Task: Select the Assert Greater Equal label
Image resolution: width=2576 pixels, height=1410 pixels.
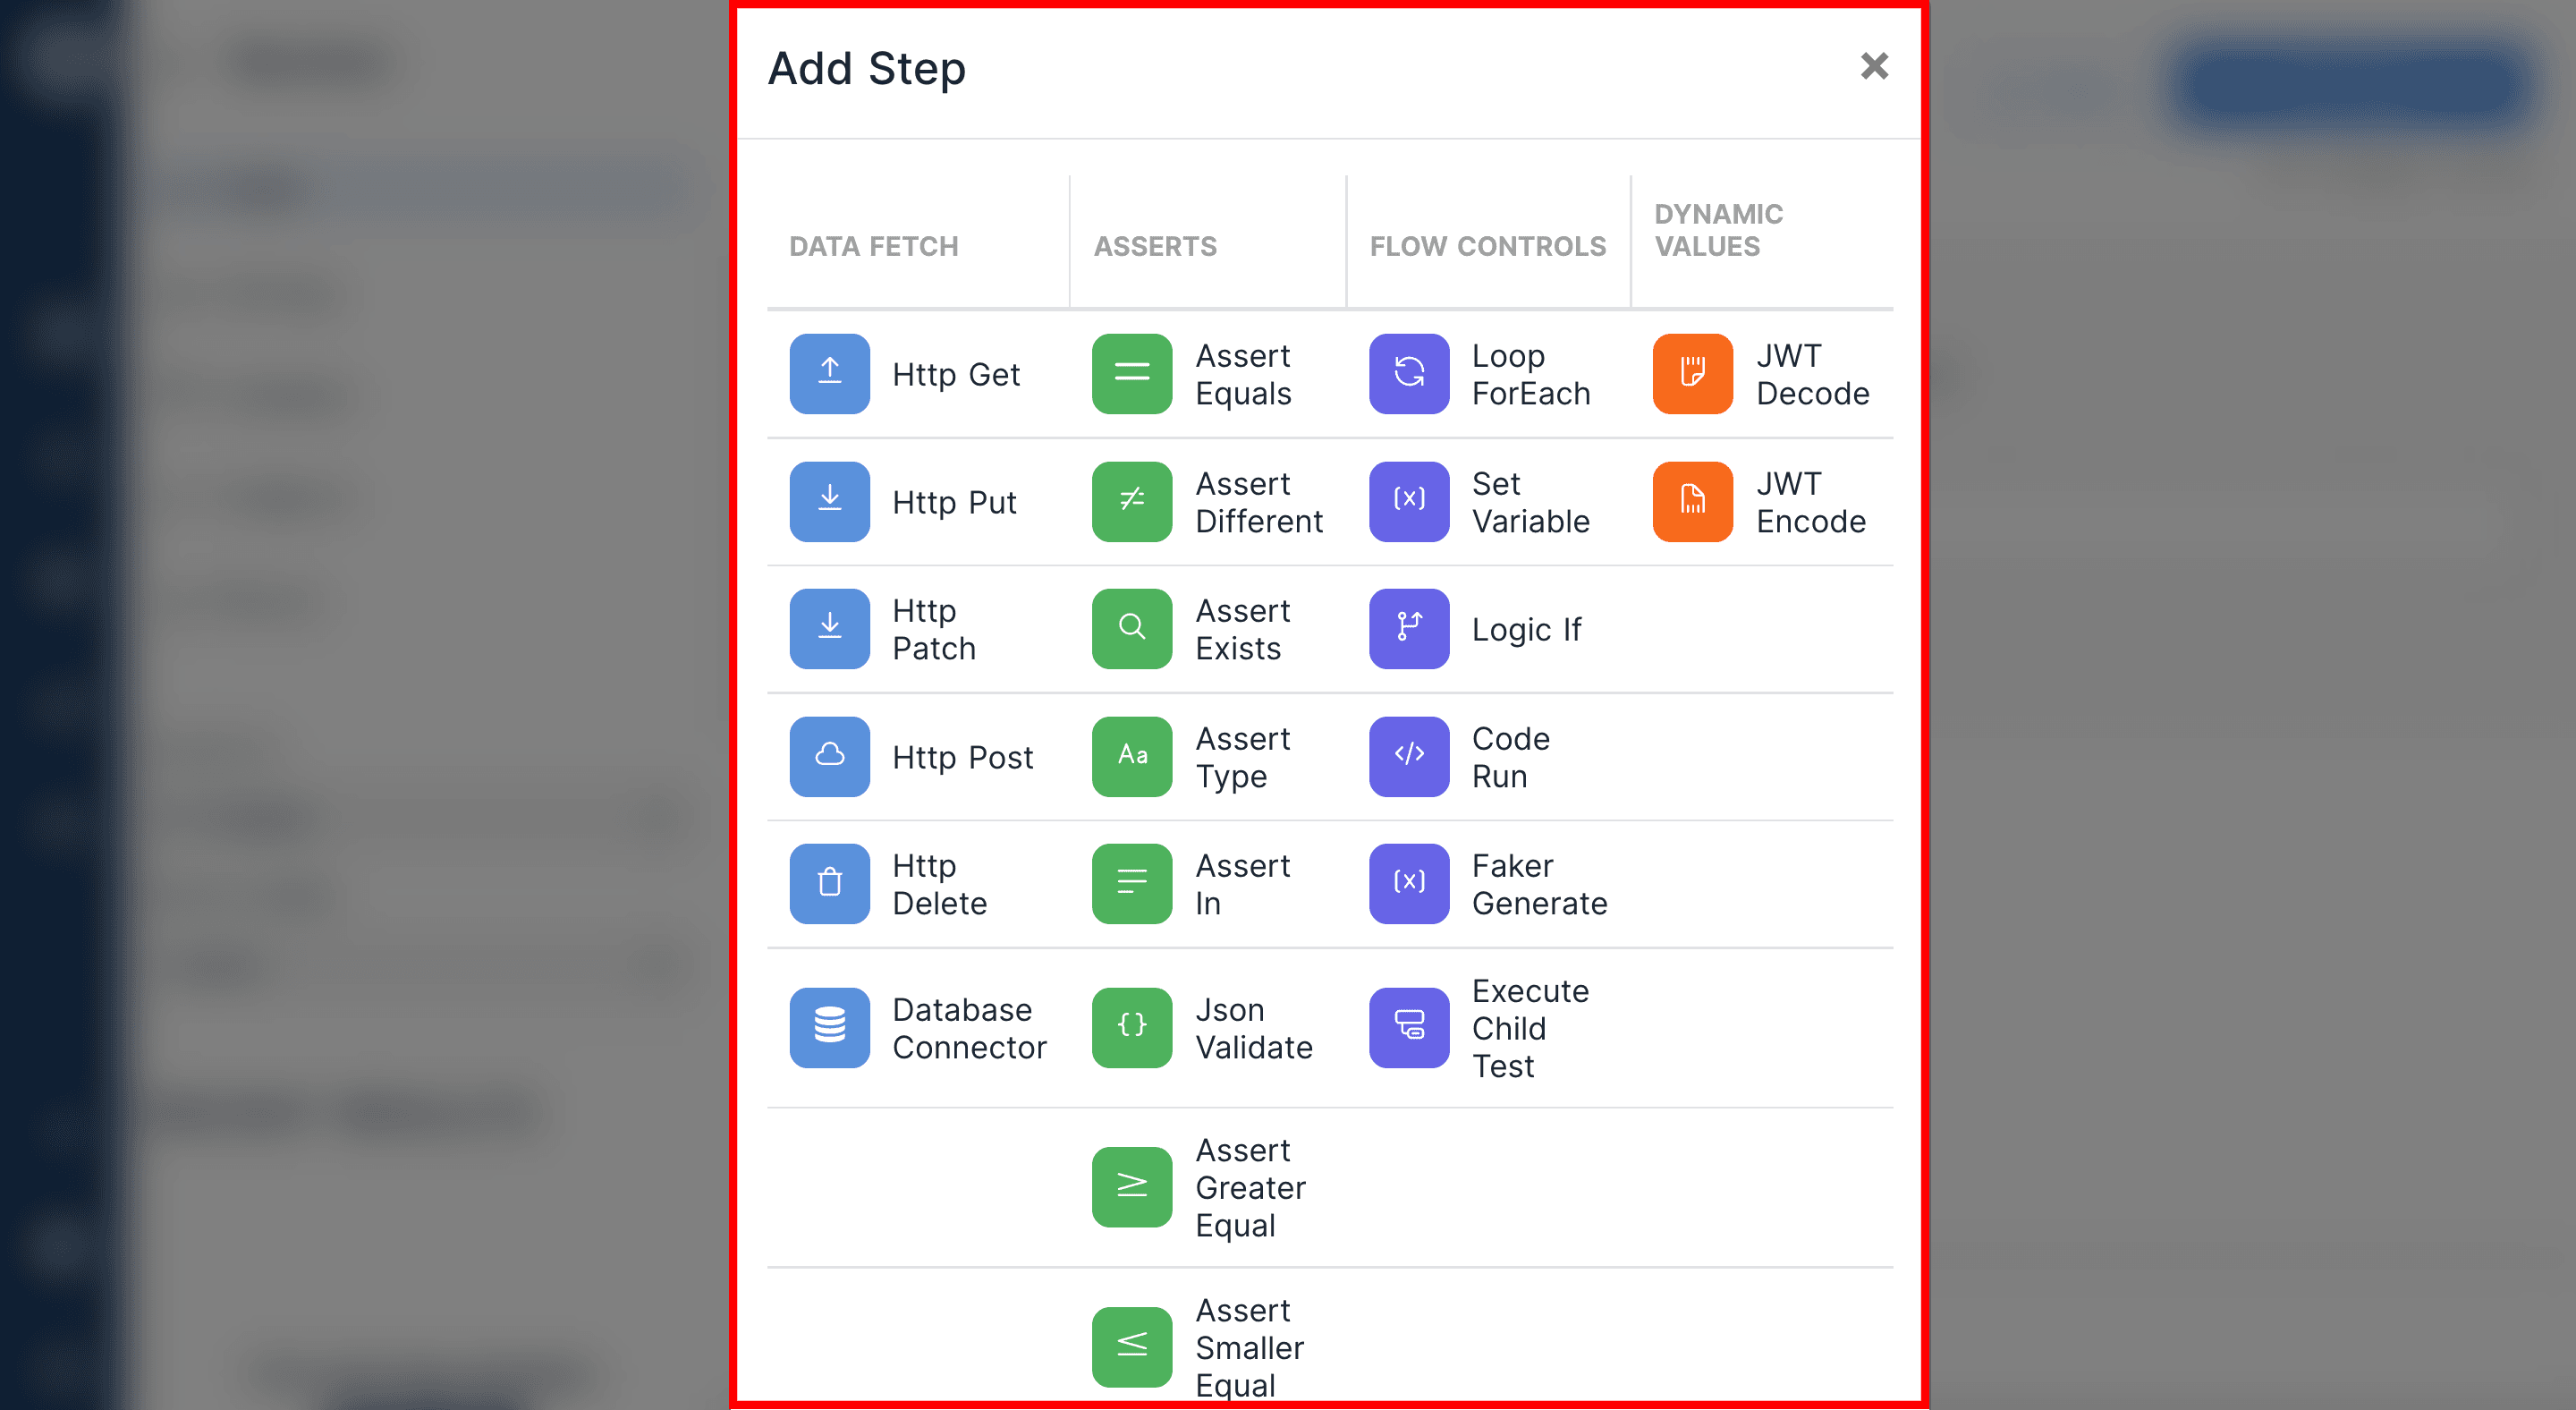Action: click(1251, 1187)
